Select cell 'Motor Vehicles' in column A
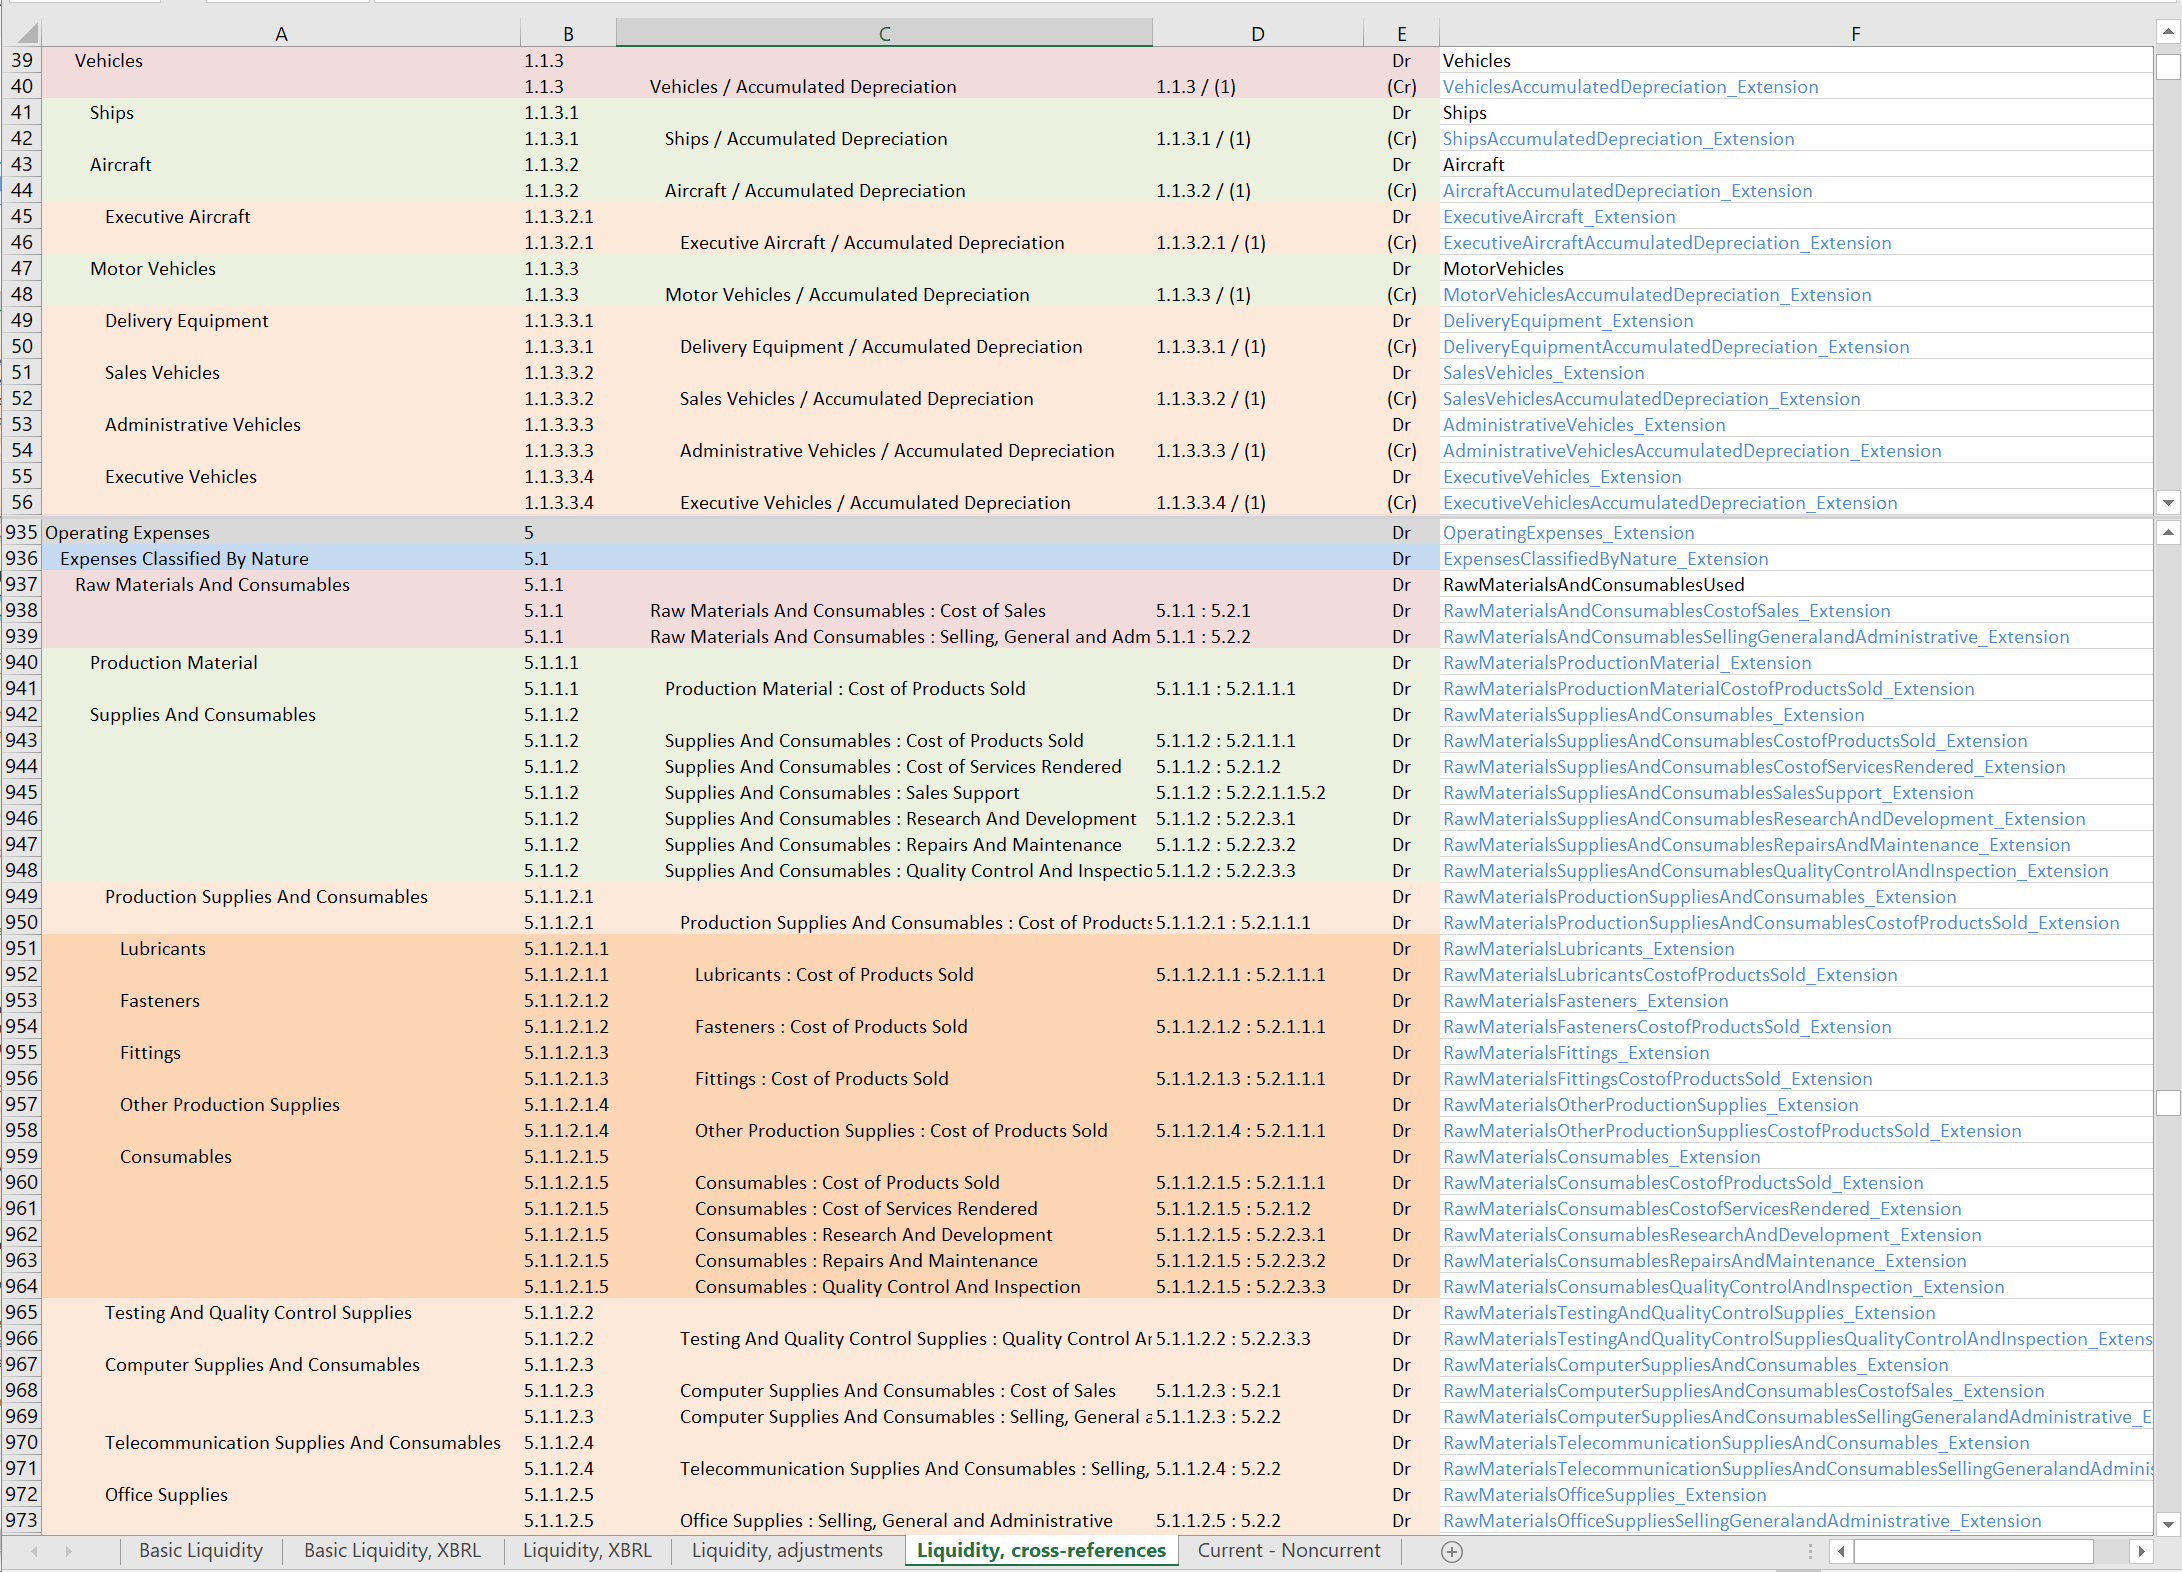Image resolution: width=2182 pixels, height=1572 pixels. (x=281, y=268)
